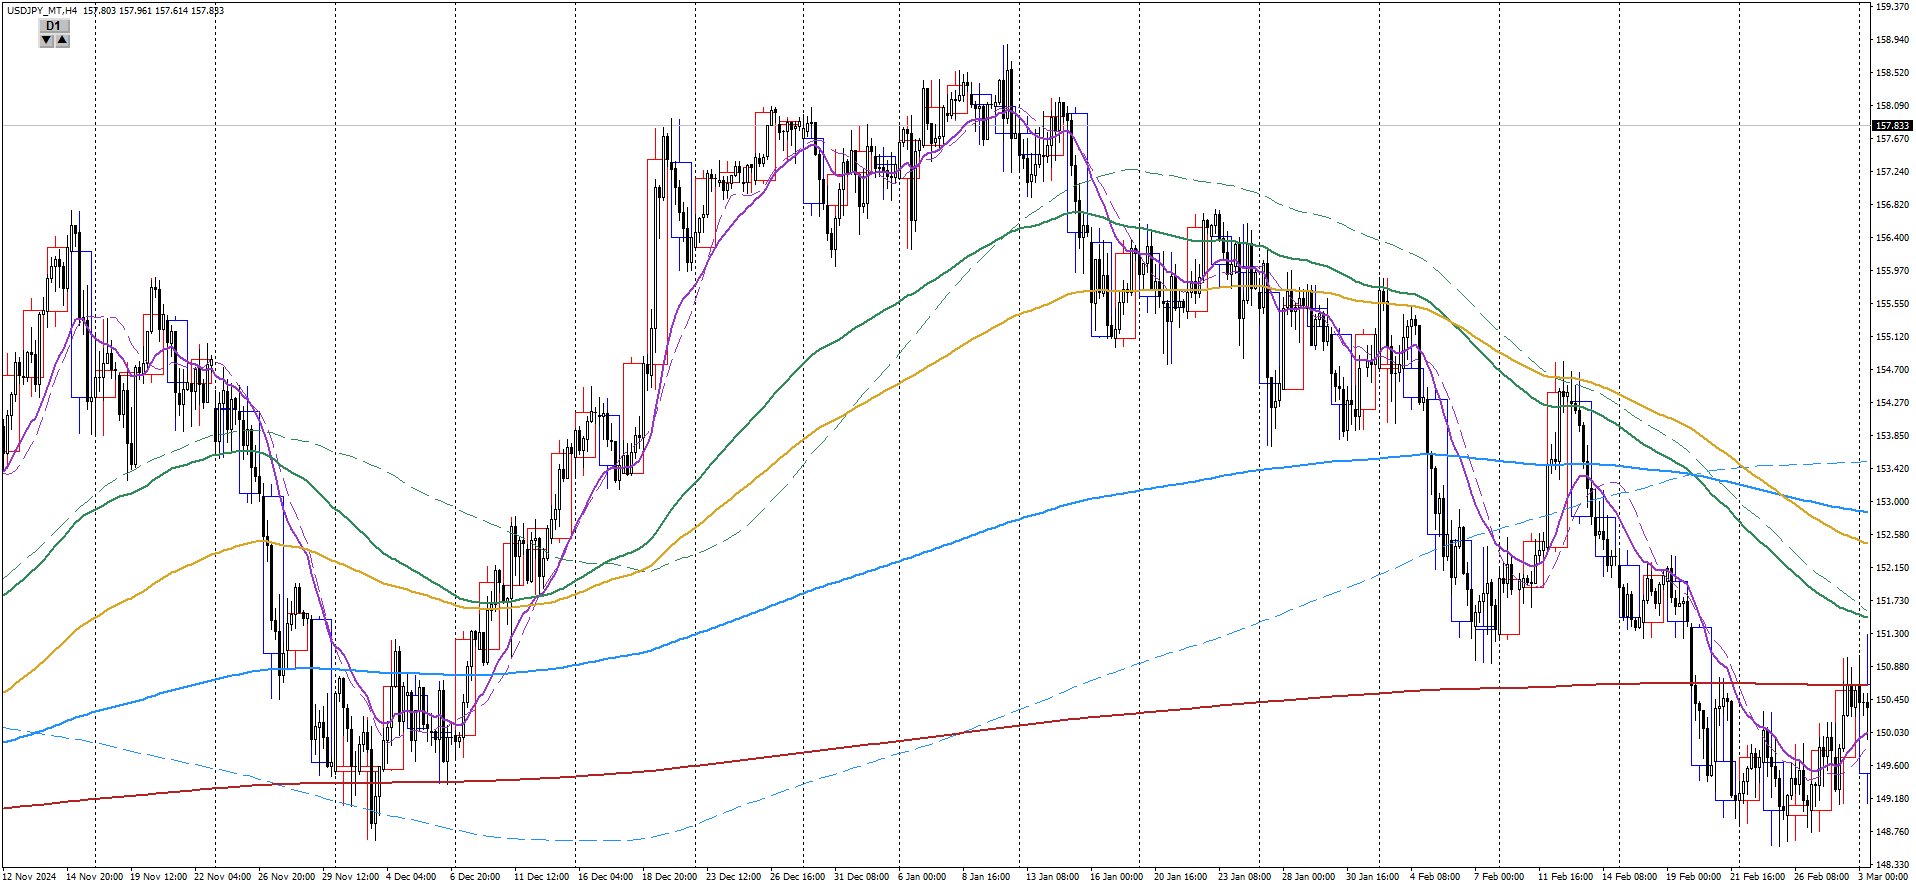Click price axis label 158.940
Image resolution: width=1916 pixels, height=888 pixels.
[1892, 40]
